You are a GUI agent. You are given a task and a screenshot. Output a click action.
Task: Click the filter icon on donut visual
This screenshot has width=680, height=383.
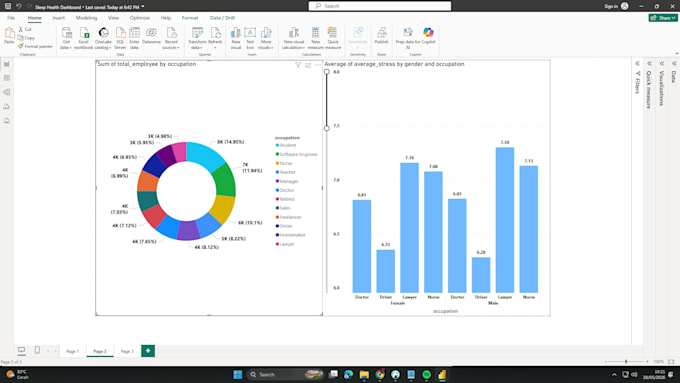click(298, 65)
